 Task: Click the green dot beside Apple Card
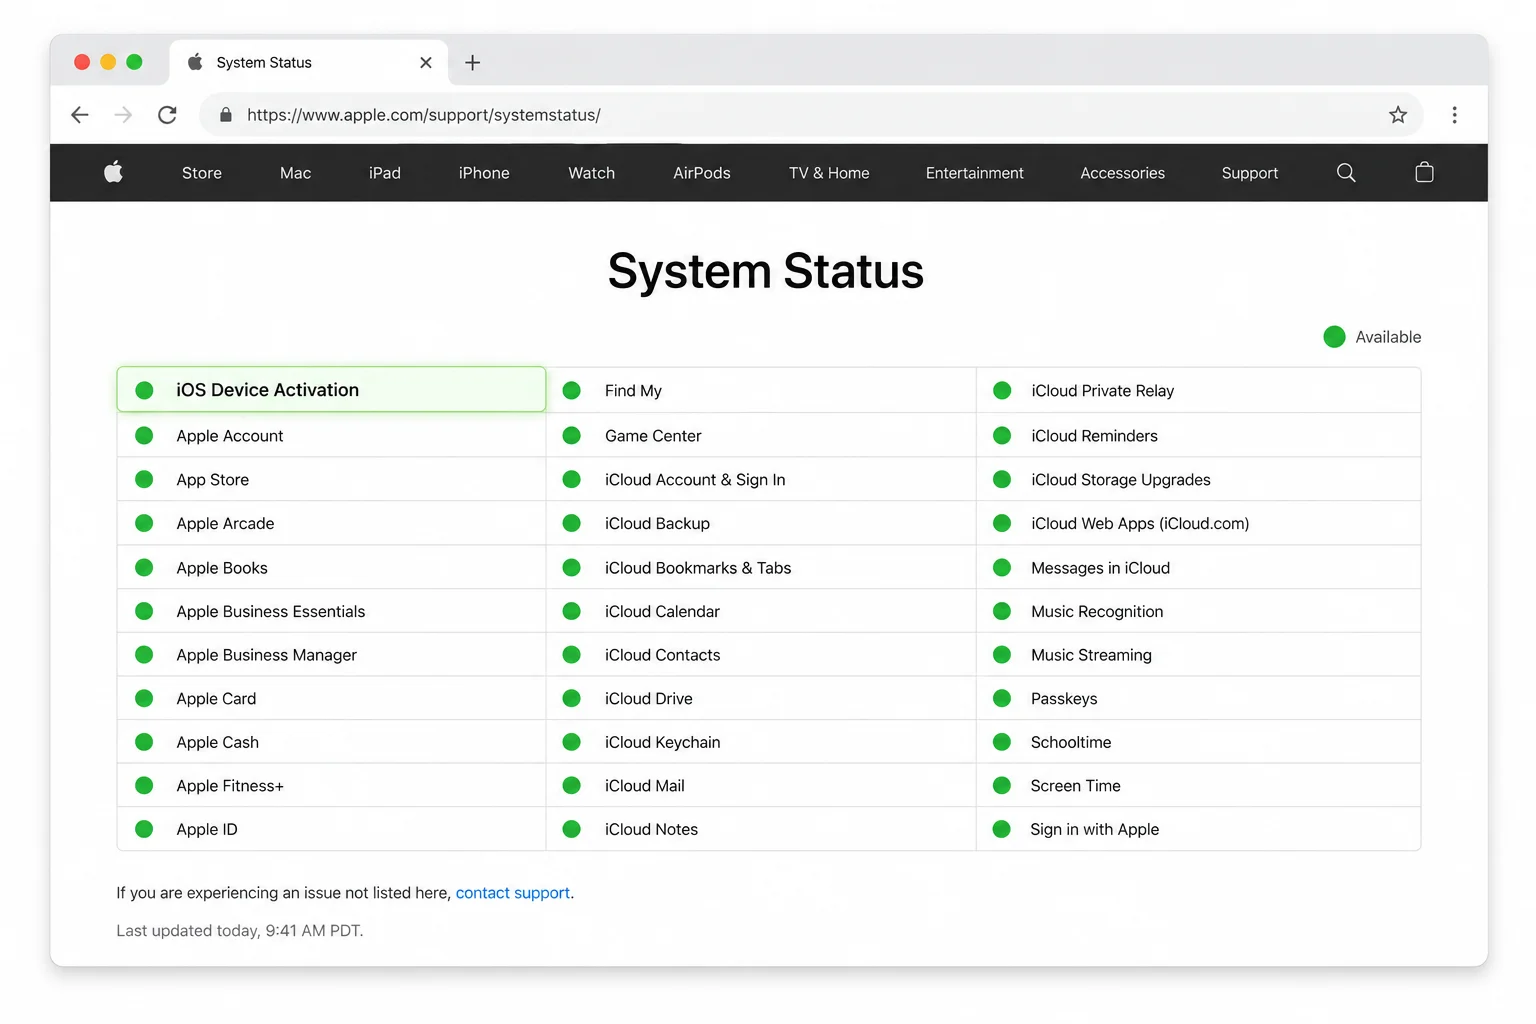[144, 699]
